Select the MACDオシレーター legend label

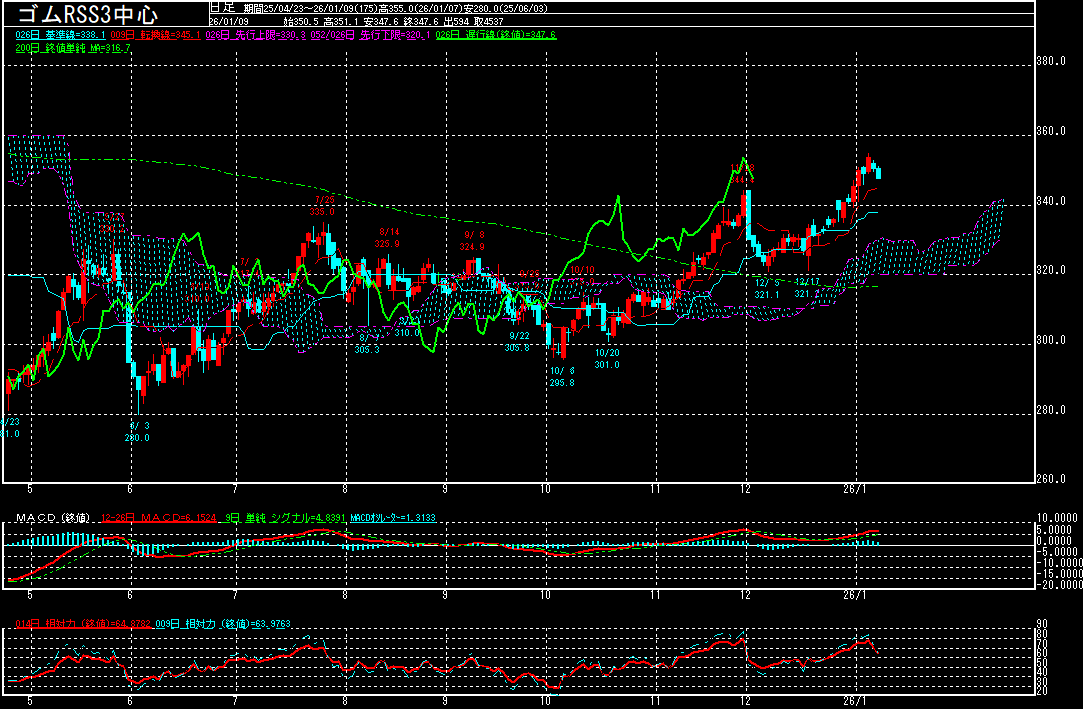[x=393, y=518]
